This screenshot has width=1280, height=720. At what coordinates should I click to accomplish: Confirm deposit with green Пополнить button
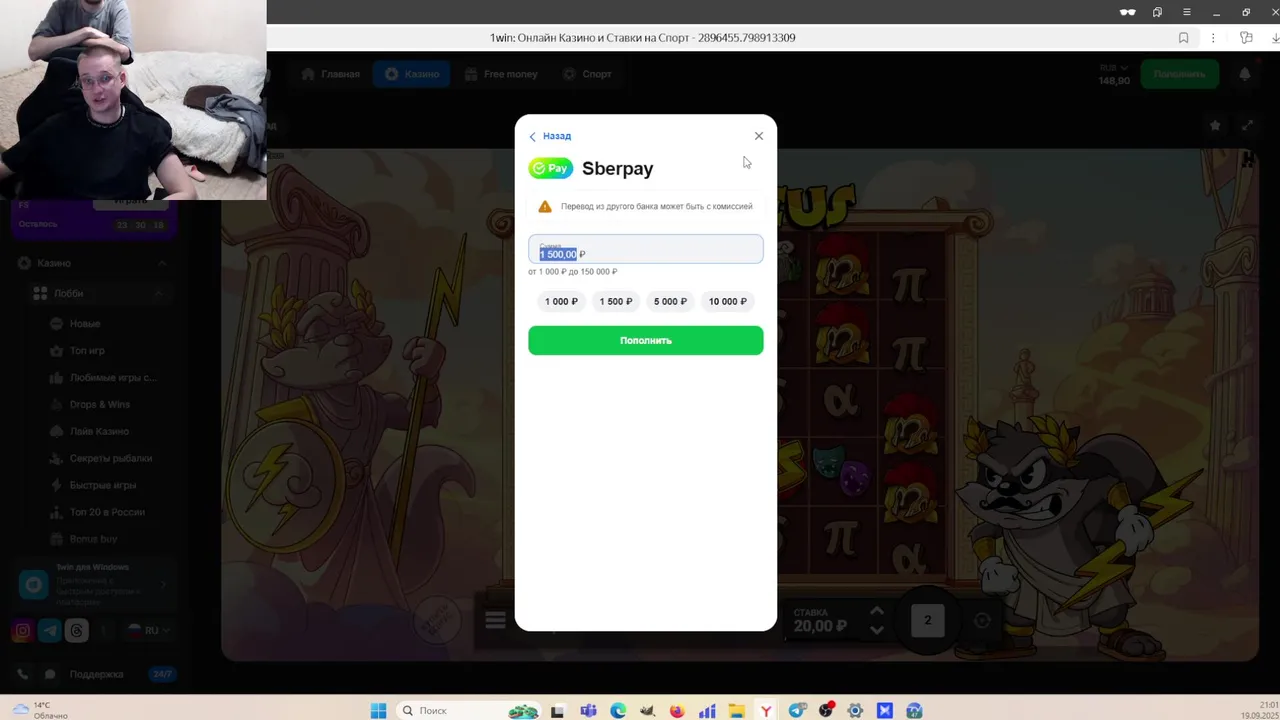click(x=645, y=340)
